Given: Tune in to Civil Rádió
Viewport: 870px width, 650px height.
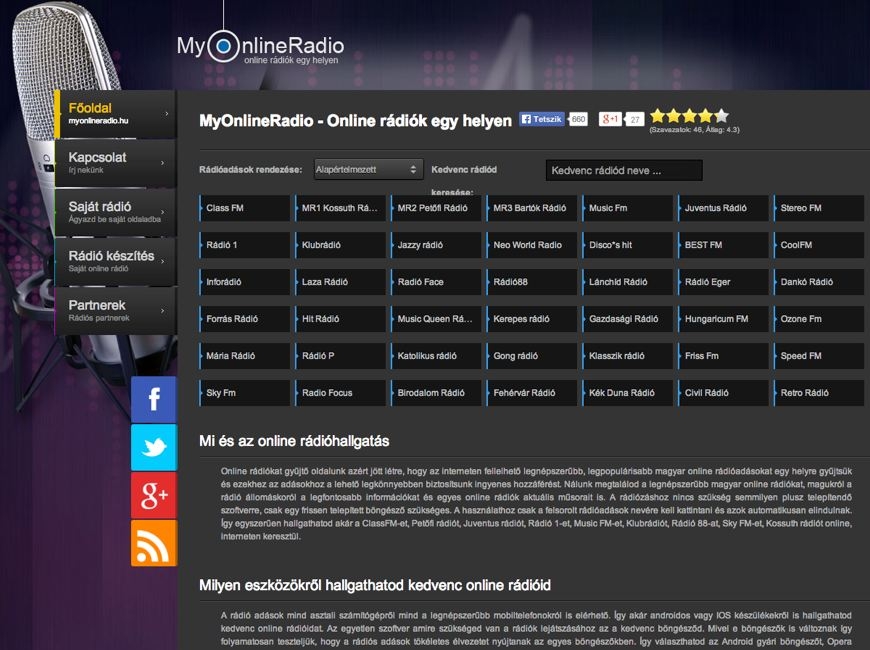Looking at the screenshot, I should click(x=723, y=393).
